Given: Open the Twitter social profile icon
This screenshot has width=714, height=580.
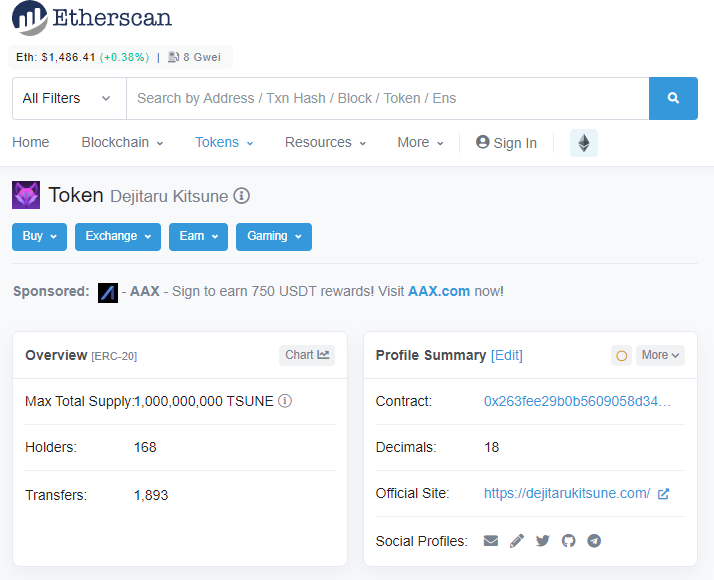Looking at the screenshot, I should [542, 541].
